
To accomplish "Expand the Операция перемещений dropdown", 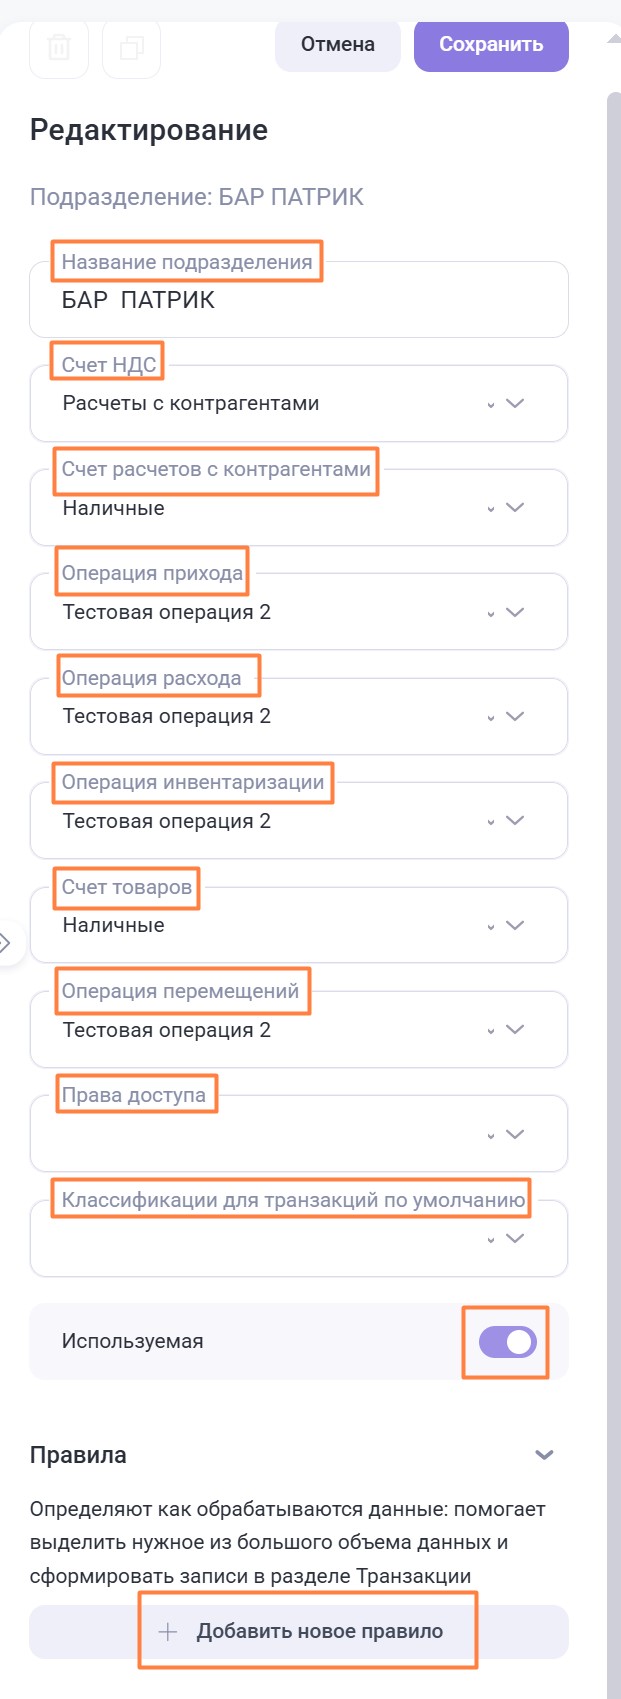I will (x=514, y=1030).
